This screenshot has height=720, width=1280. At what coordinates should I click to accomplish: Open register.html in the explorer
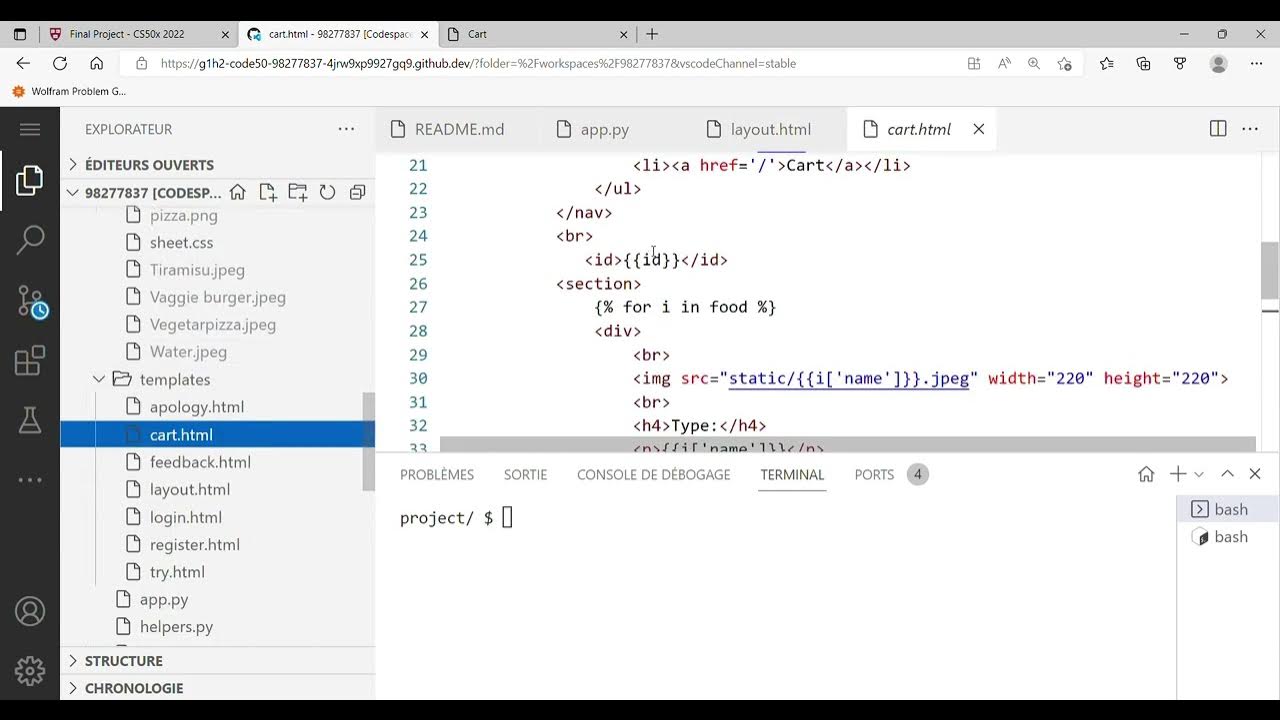click(195, 545)
